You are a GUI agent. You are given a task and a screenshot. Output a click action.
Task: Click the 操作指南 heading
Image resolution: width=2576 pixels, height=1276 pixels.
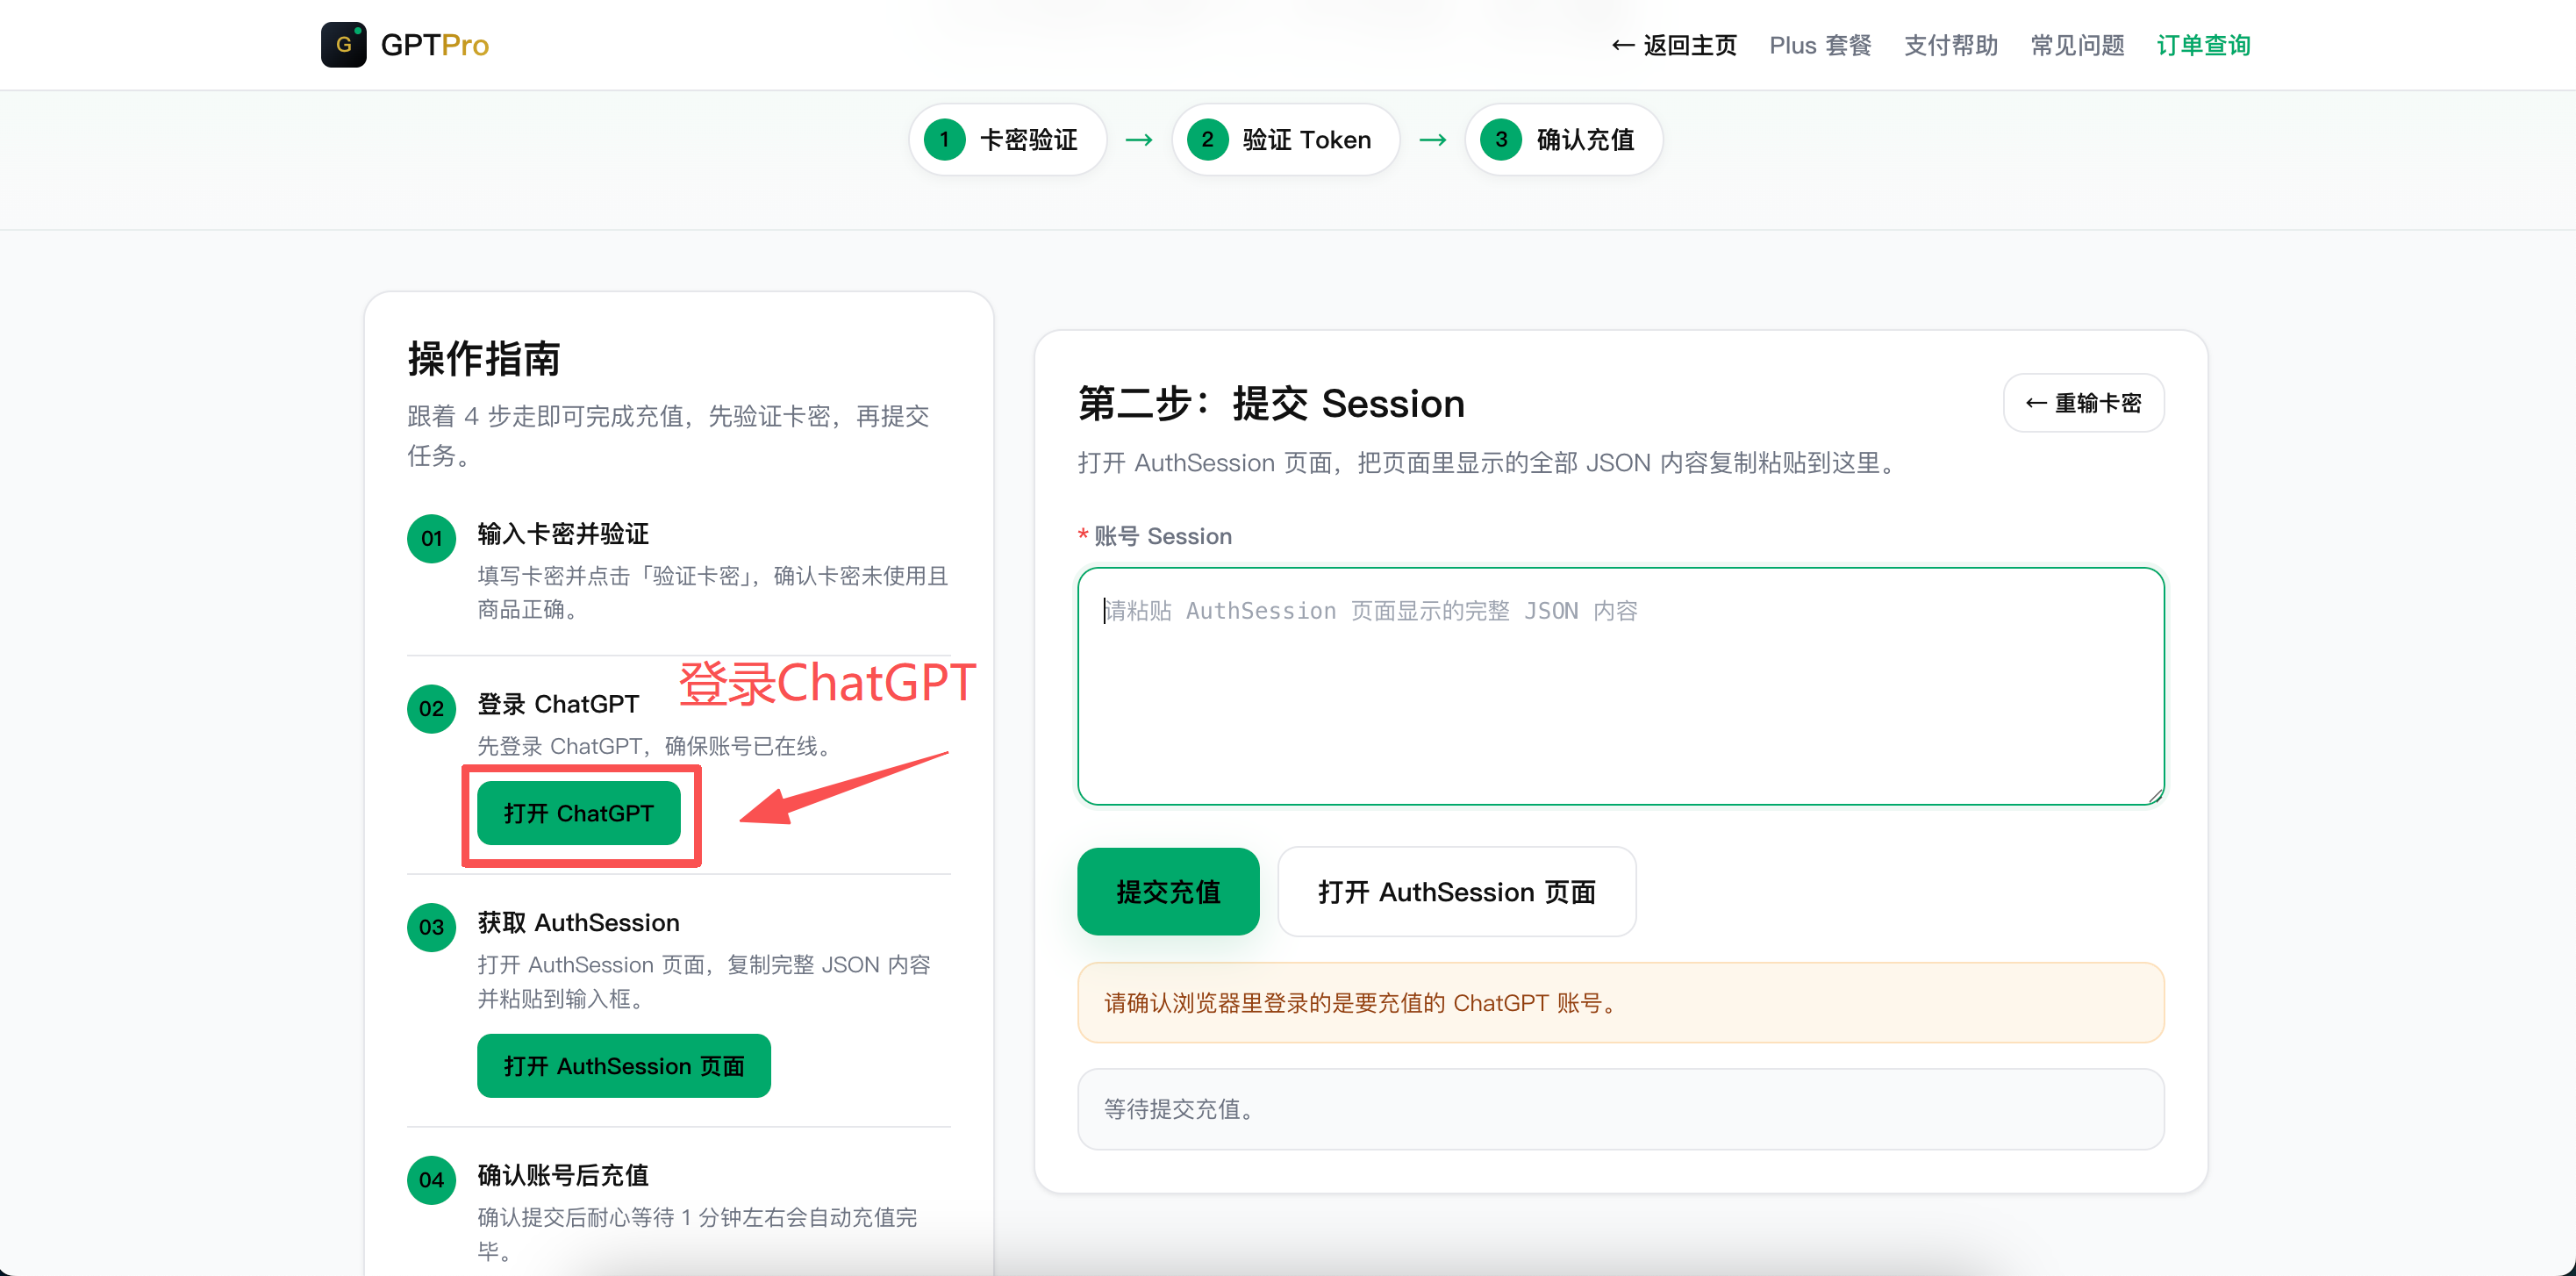pyautogui.click(x=484, y=358)
